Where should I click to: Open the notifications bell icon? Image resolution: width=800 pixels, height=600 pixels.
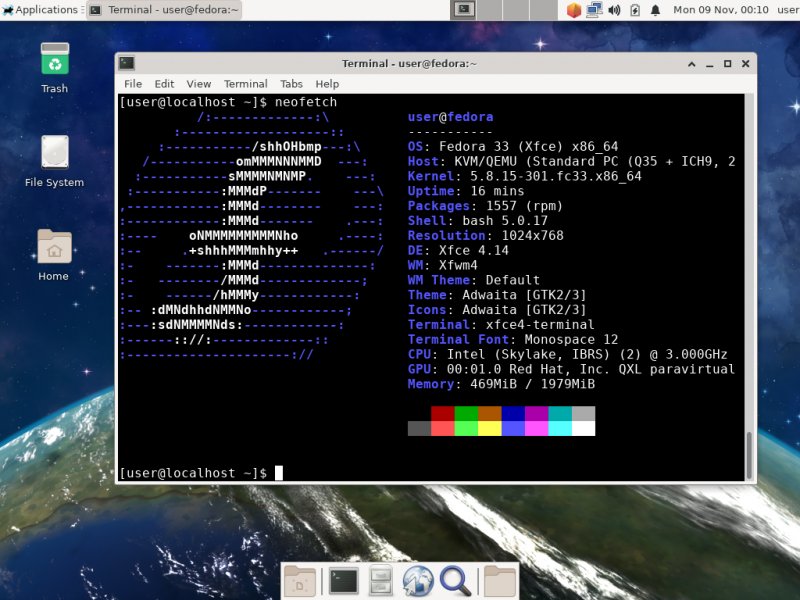coord(656,10)
